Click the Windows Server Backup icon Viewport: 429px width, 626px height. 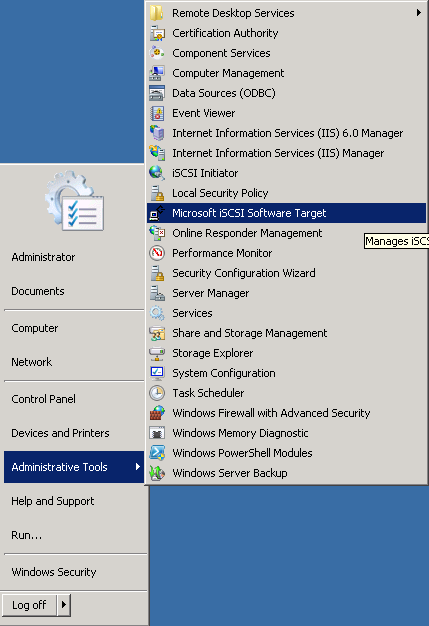[157, 473]
